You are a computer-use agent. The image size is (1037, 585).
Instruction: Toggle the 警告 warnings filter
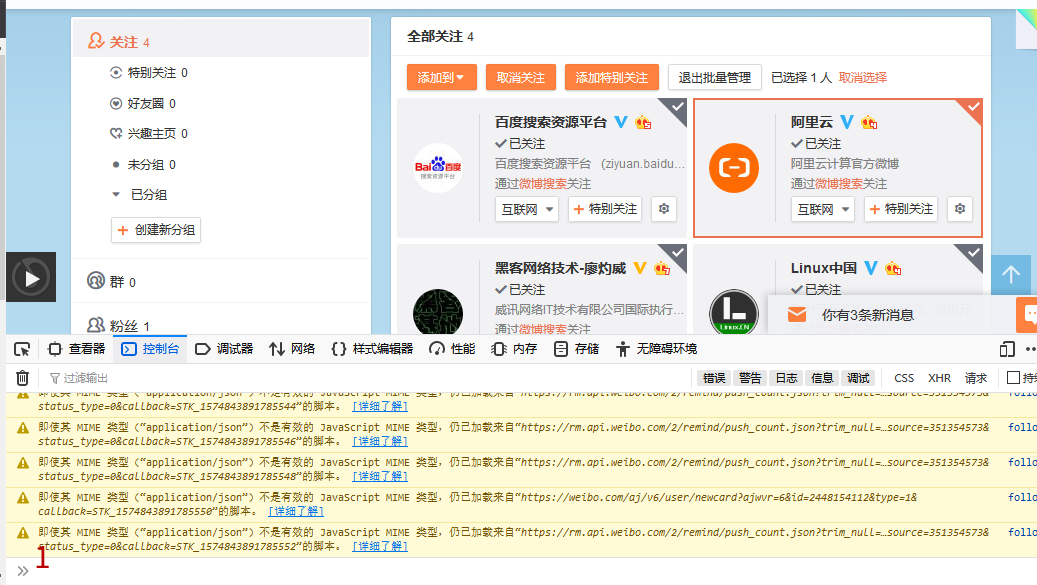[x=750, y=378]
